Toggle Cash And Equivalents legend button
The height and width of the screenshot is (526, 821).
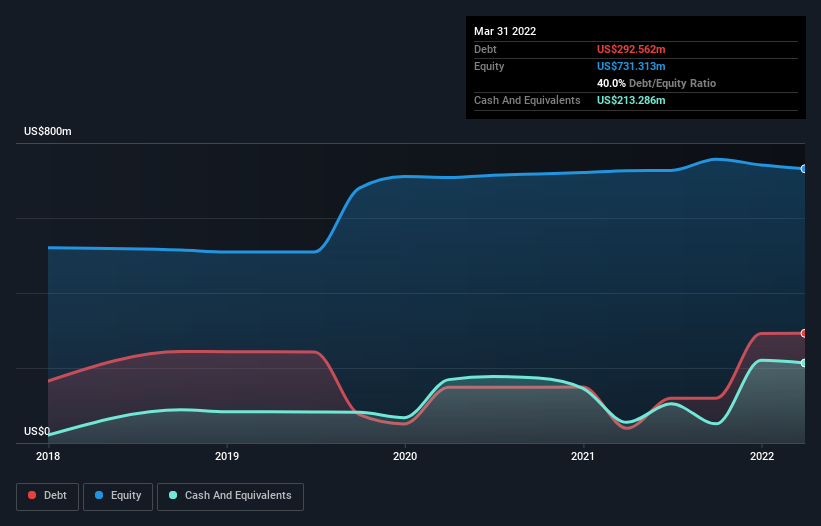pyautogui.click(x=230, y=496)
